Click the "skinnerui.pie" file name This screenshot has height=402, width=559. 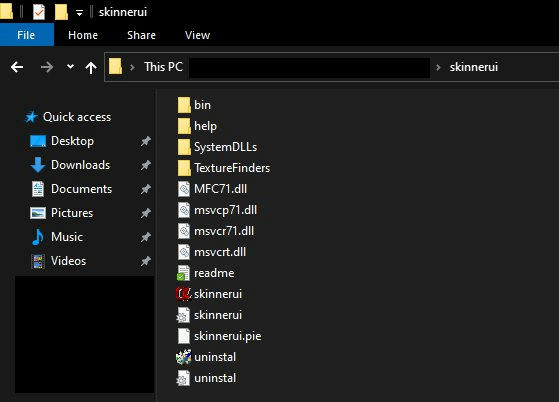[227, 336]
